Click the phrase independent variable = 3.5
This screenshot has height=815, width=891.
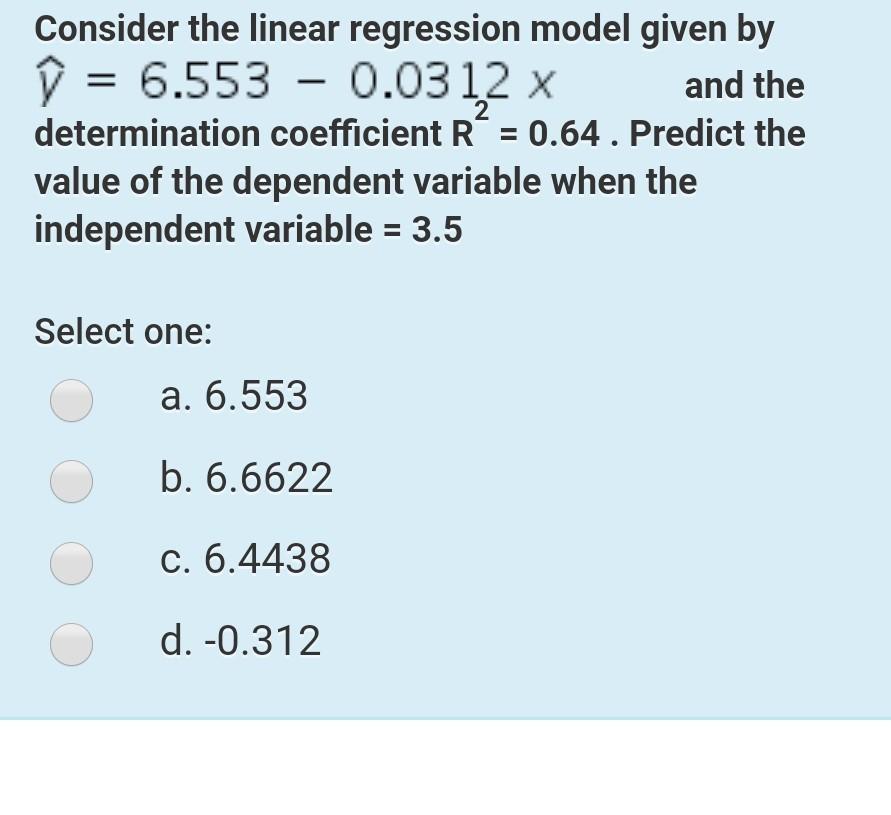tap(248, 229)
